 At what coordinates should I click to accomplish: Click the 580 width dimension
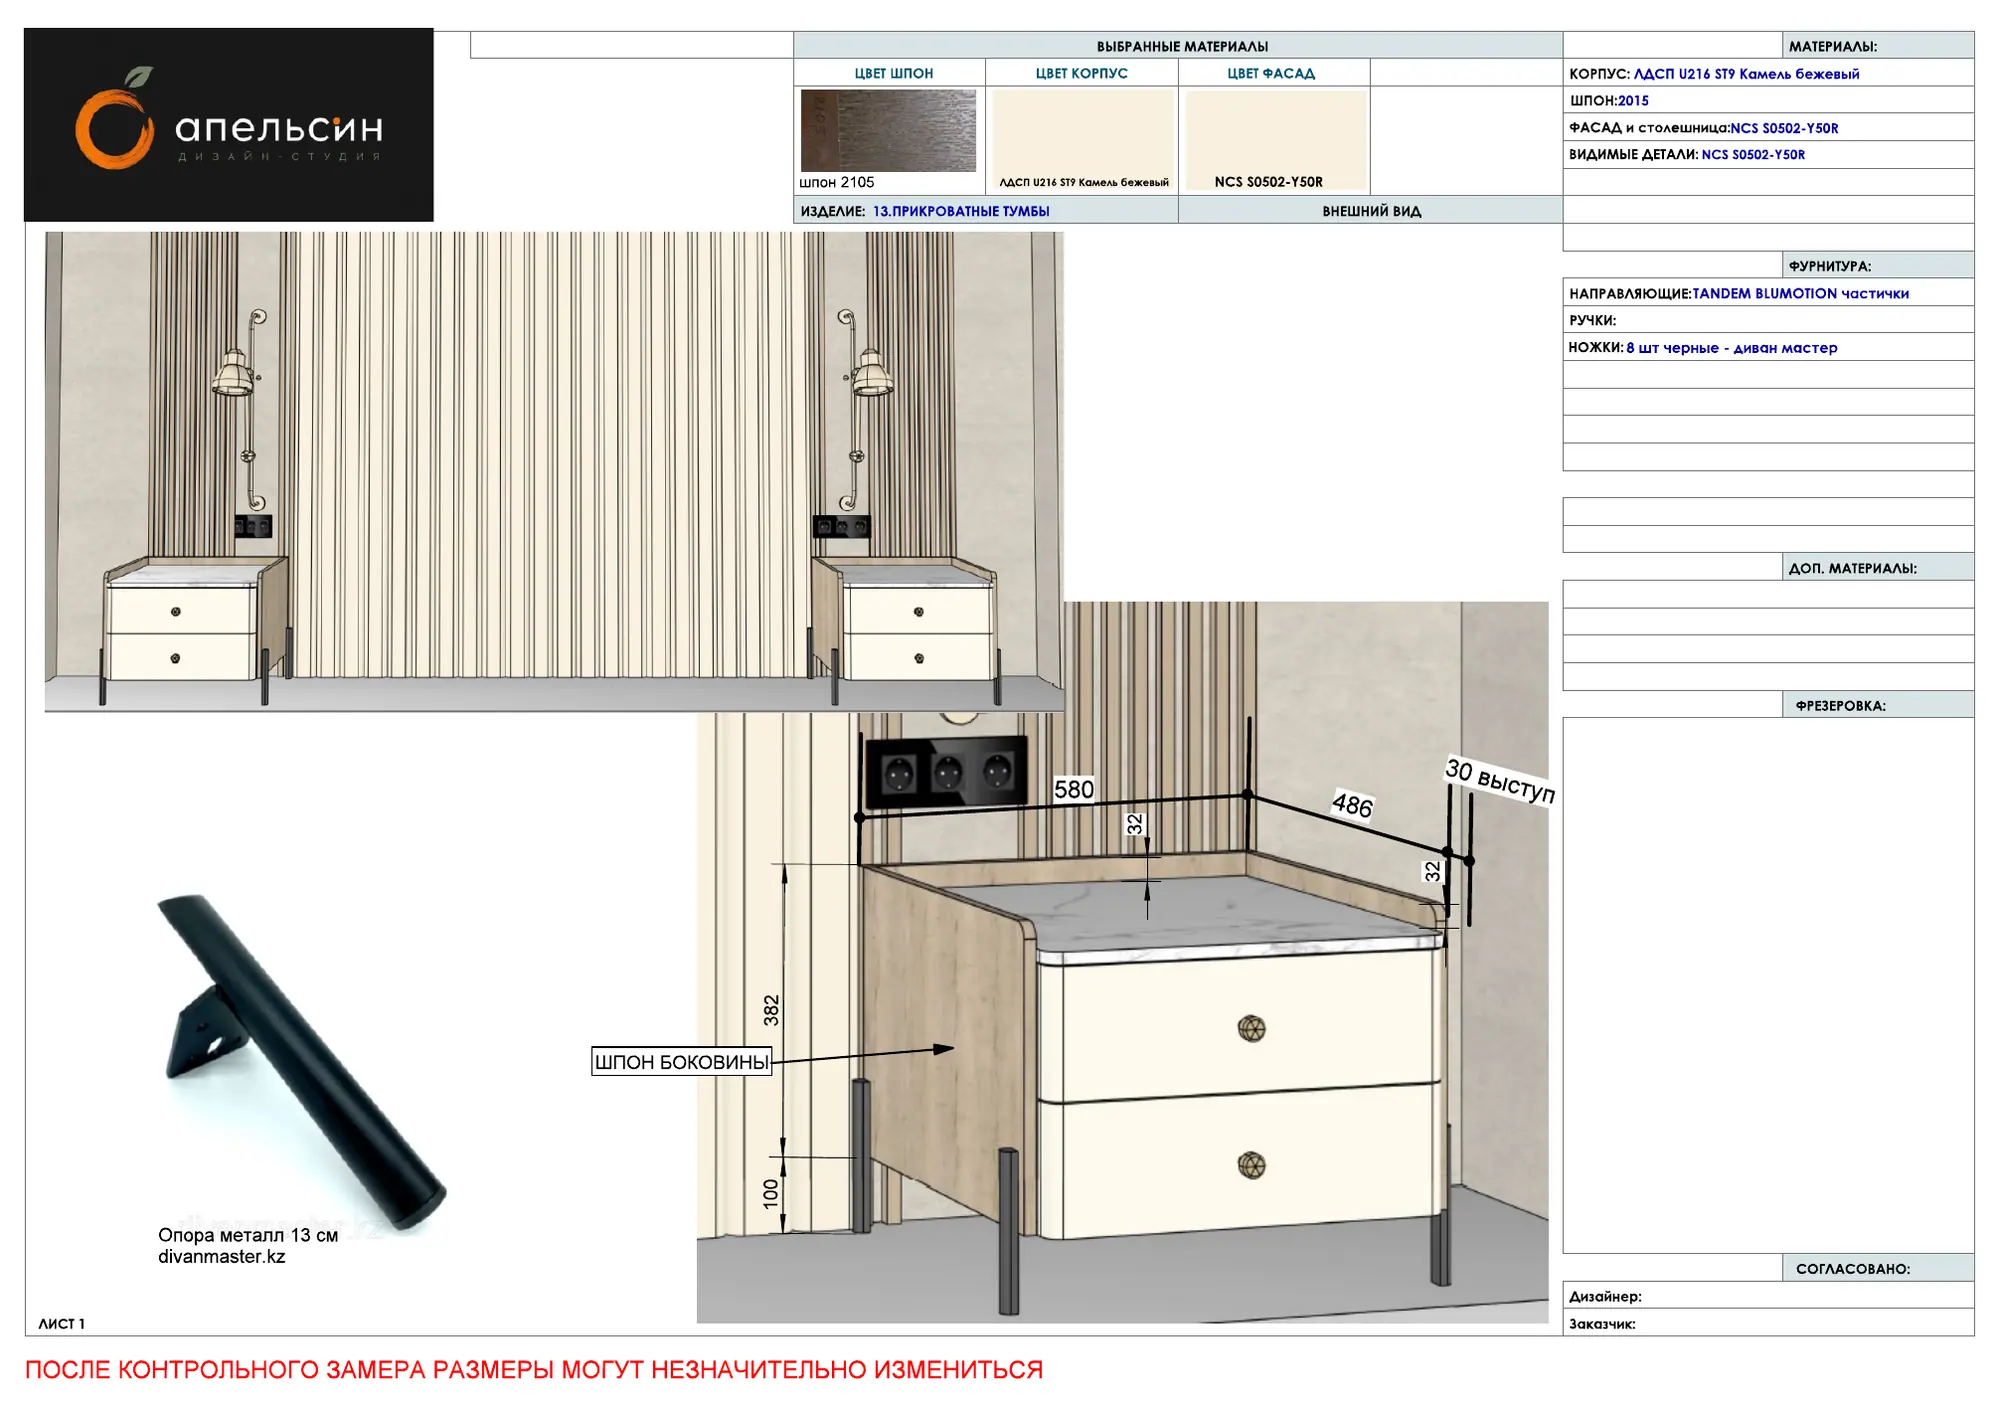1074,789
